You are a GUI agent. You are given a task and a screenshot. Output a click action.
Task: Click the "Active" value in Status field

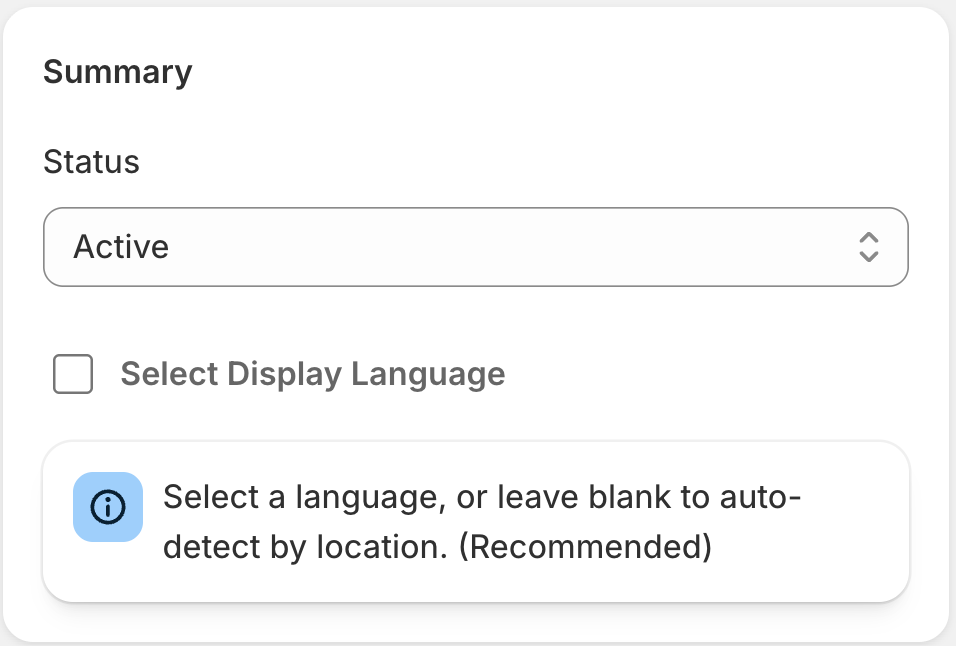tap(121, 247)
